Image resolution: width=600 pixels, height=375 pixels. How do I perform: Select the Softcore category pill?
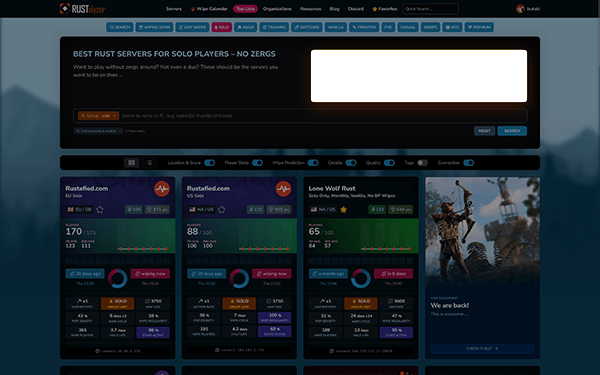(307, 27)
